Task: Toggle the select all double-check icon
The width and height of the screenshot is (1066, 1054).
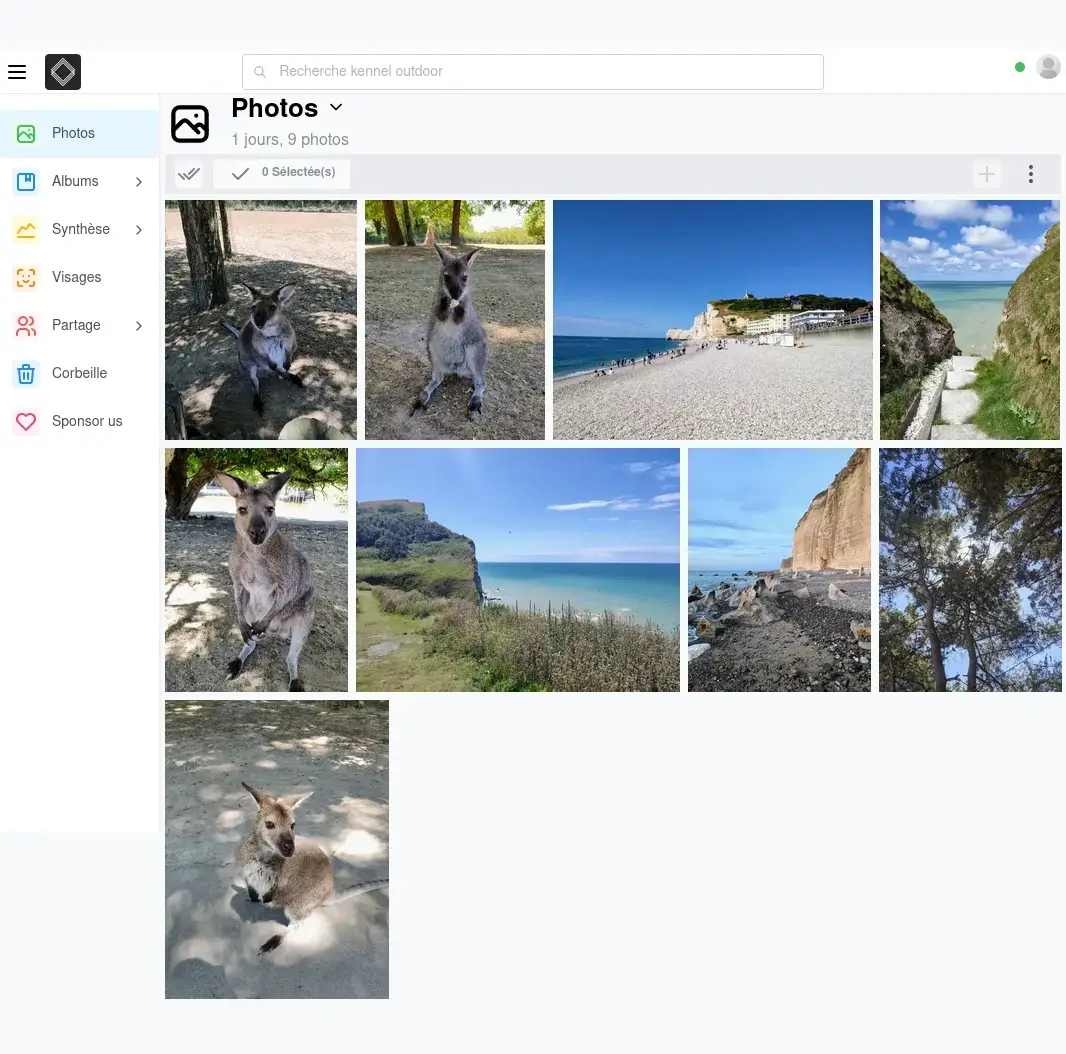Action: coord(189,174)
